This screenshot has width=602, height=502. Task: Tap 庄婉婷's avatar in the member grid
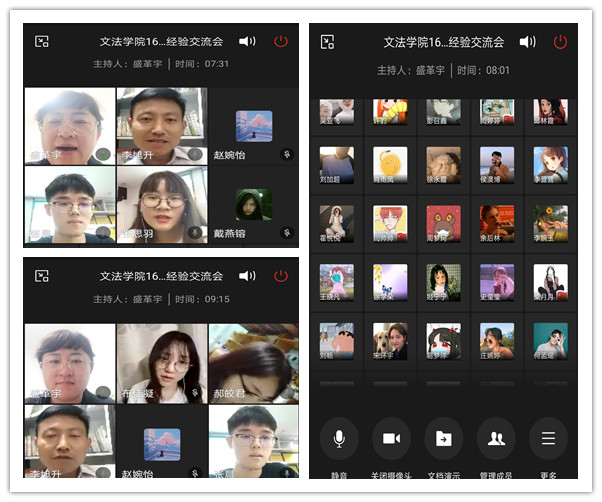pyautogui.click(x=497, y=341)
